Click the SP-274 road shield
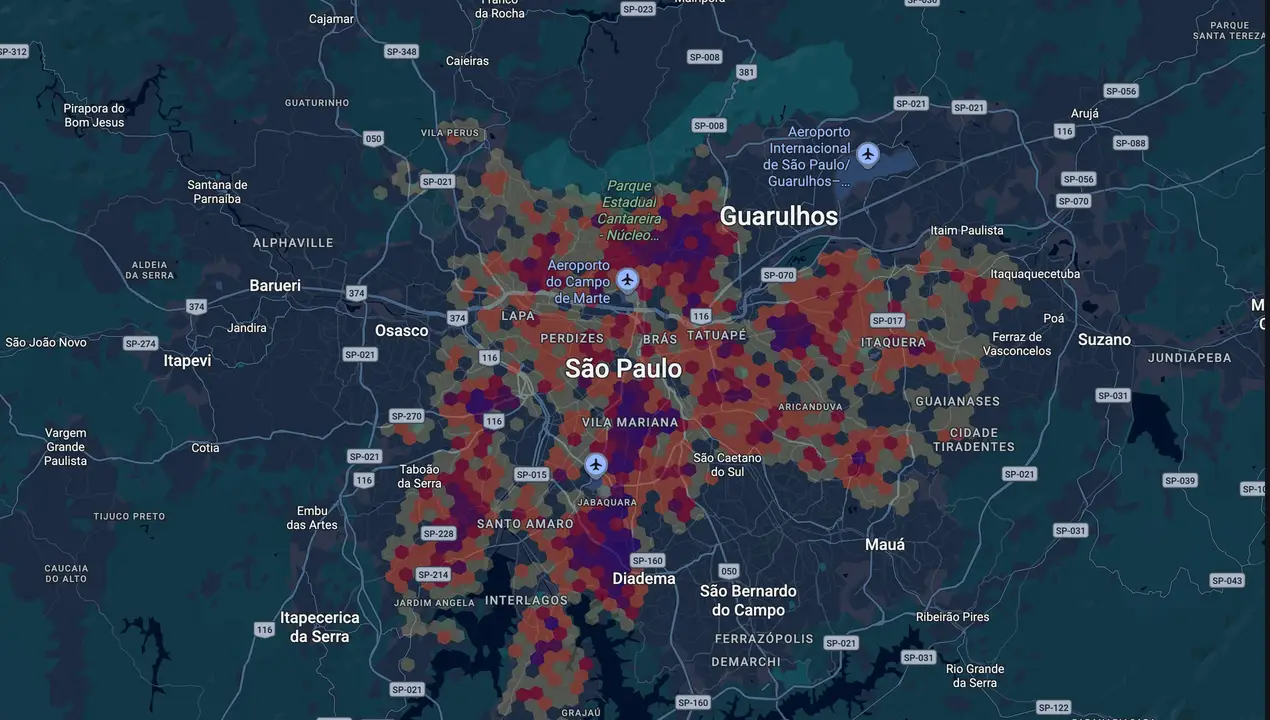This screenshot has width=1270, height=720. [x=141, y=343]
